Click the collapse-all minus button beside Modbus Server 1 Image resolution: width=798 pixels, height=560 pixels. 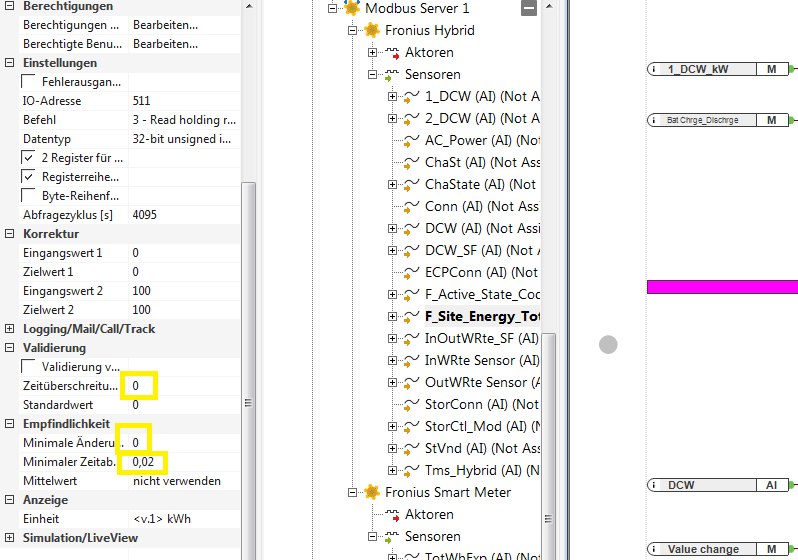point(529,8)
